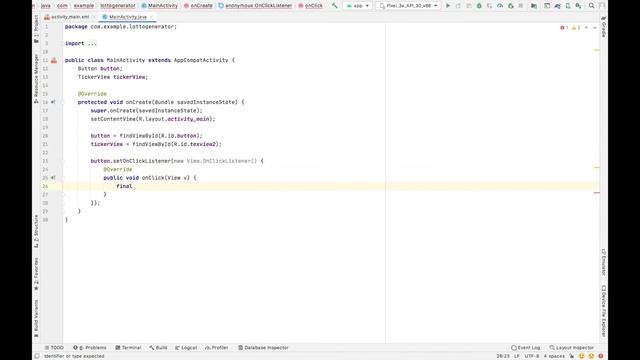Image resolution: width=640 pixels, height=360 pixels.
Task: Click the red notification icon in status bar
Action: [601, 356]
